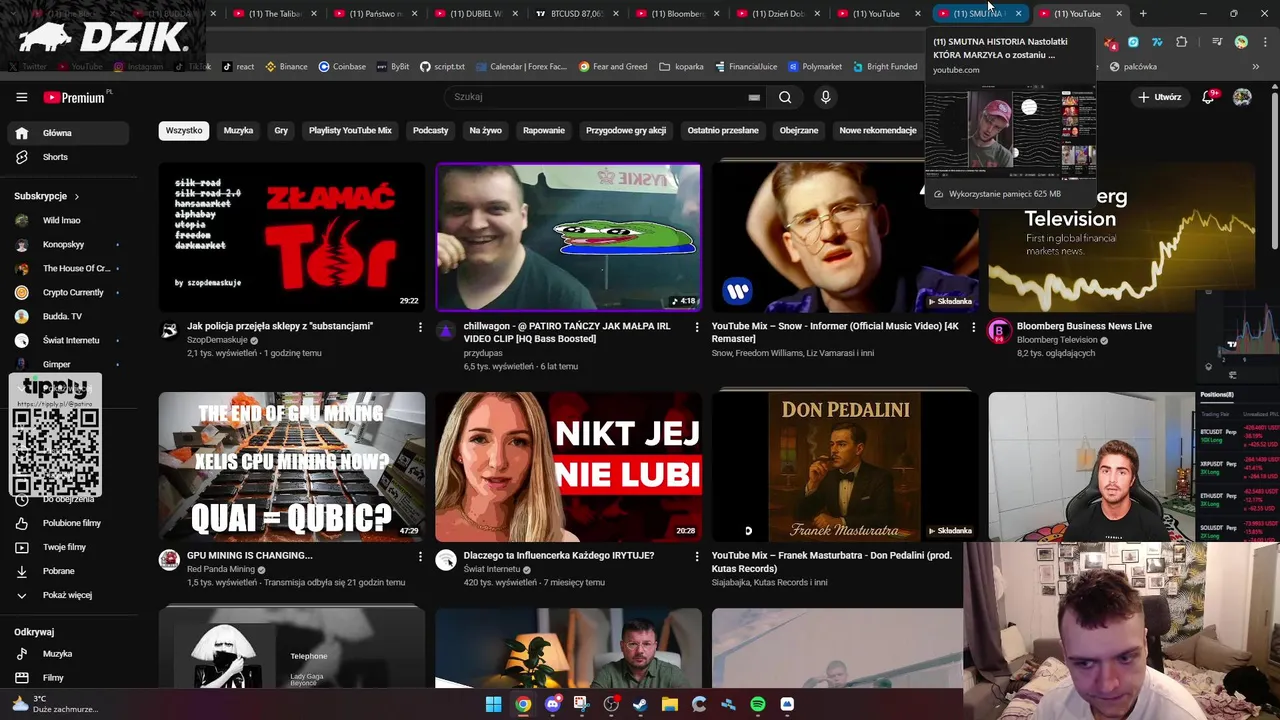Image resolution: width=1280 pixels, height=720 pixels.
Task: Open the YouTube hamburger guide menu
Action: 21,97
